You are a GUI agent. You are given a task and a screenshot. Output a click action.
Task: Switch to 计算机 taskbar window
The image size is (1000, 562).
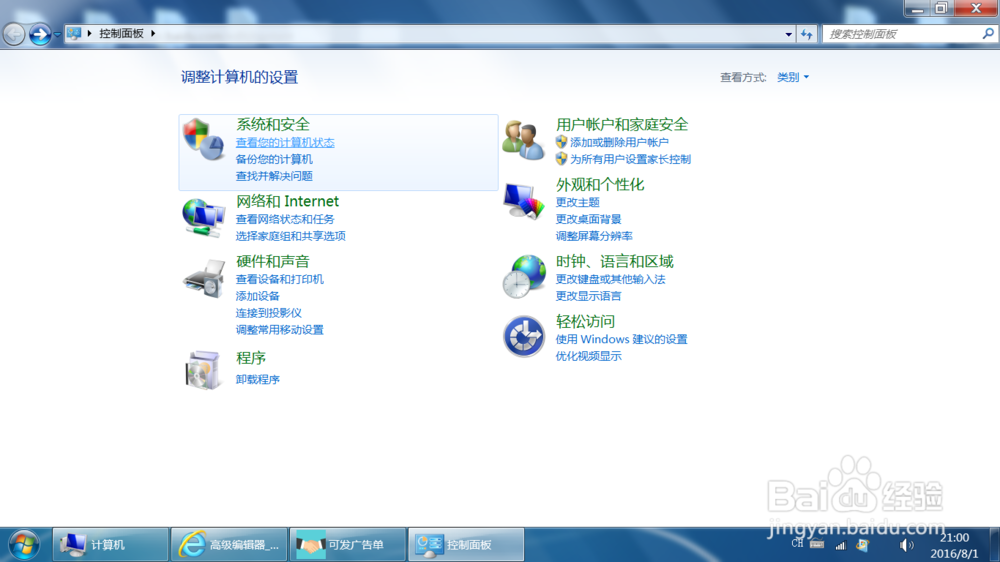[x=110, y=545]
